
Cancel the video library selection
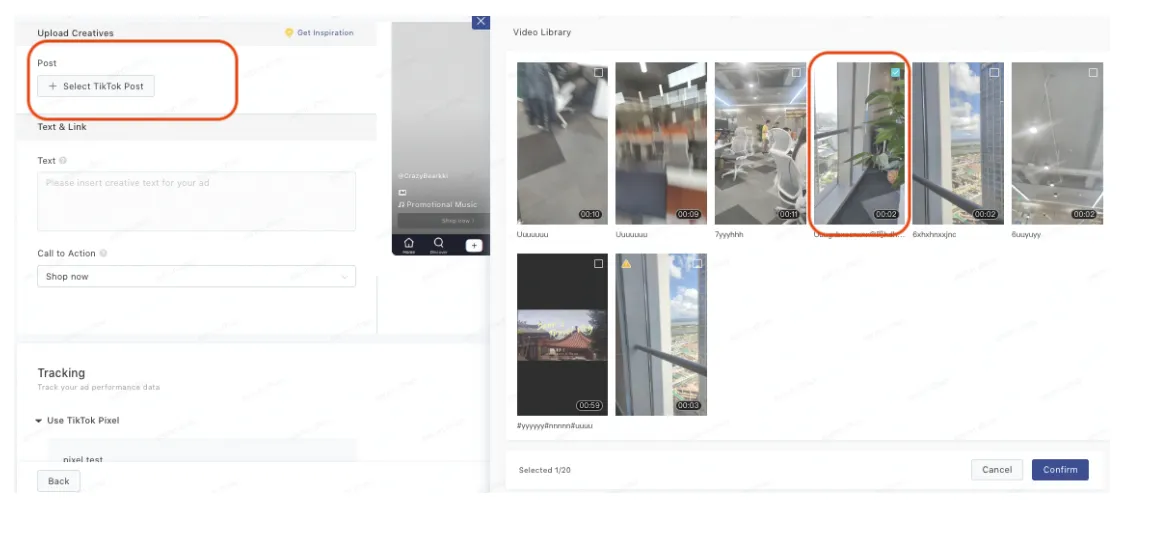pos(997,469)
